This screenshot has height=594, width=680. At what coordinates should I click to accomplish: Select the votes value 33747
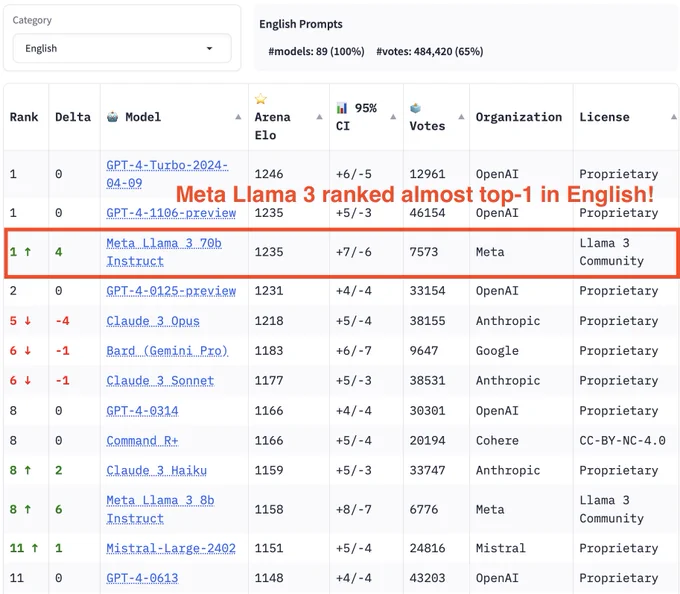pos(427,470)
